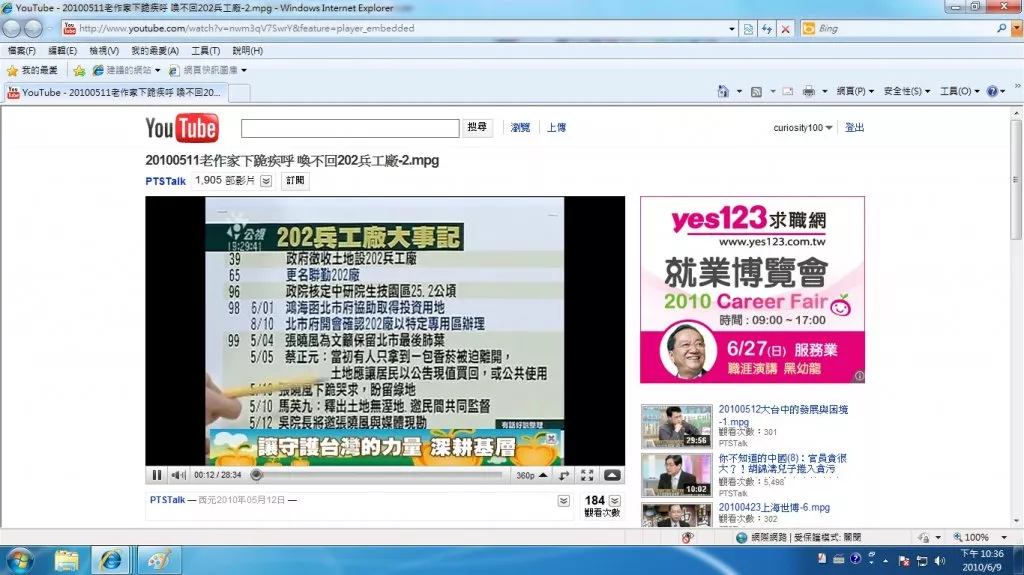This screenshot has height=575, width=1024.
Task: Expand the 1,905 部影片 videos dropdown
Action: coord(266,181)
